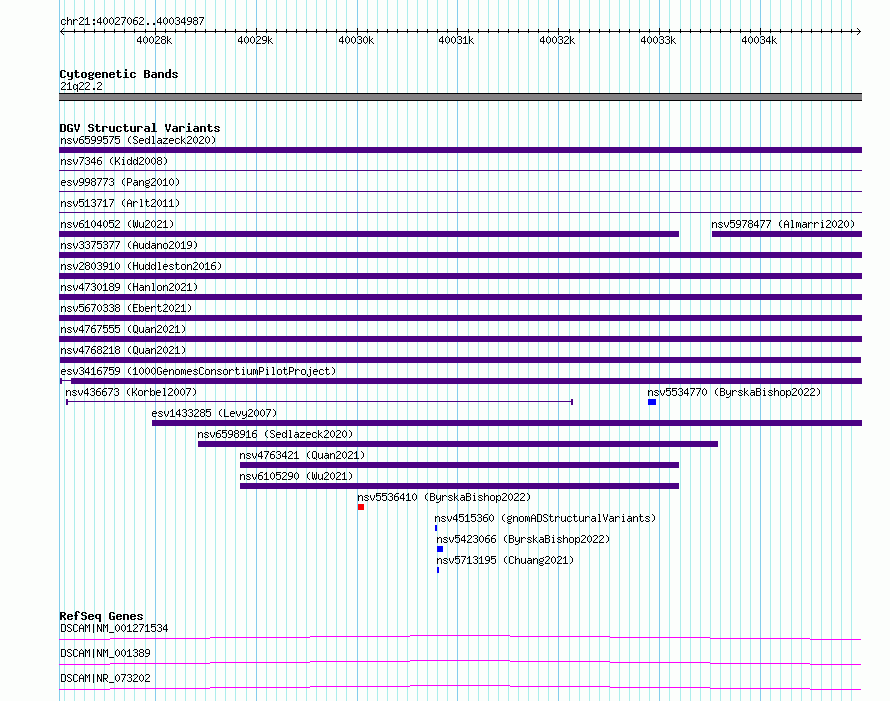Select the nsv4767555 (Quan2021) label
The width and height of the screenshot is (890, 701).
pyautogui.click(x=123, y=329)
